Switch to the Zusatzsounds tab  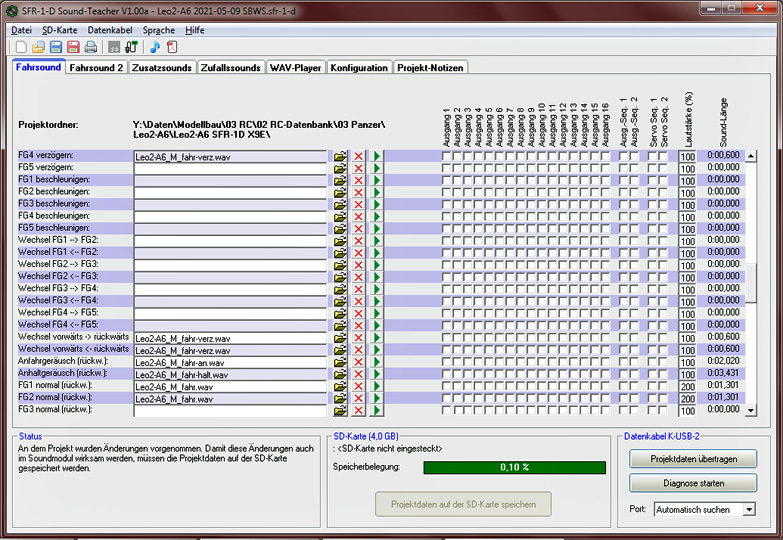coord(162,67)
